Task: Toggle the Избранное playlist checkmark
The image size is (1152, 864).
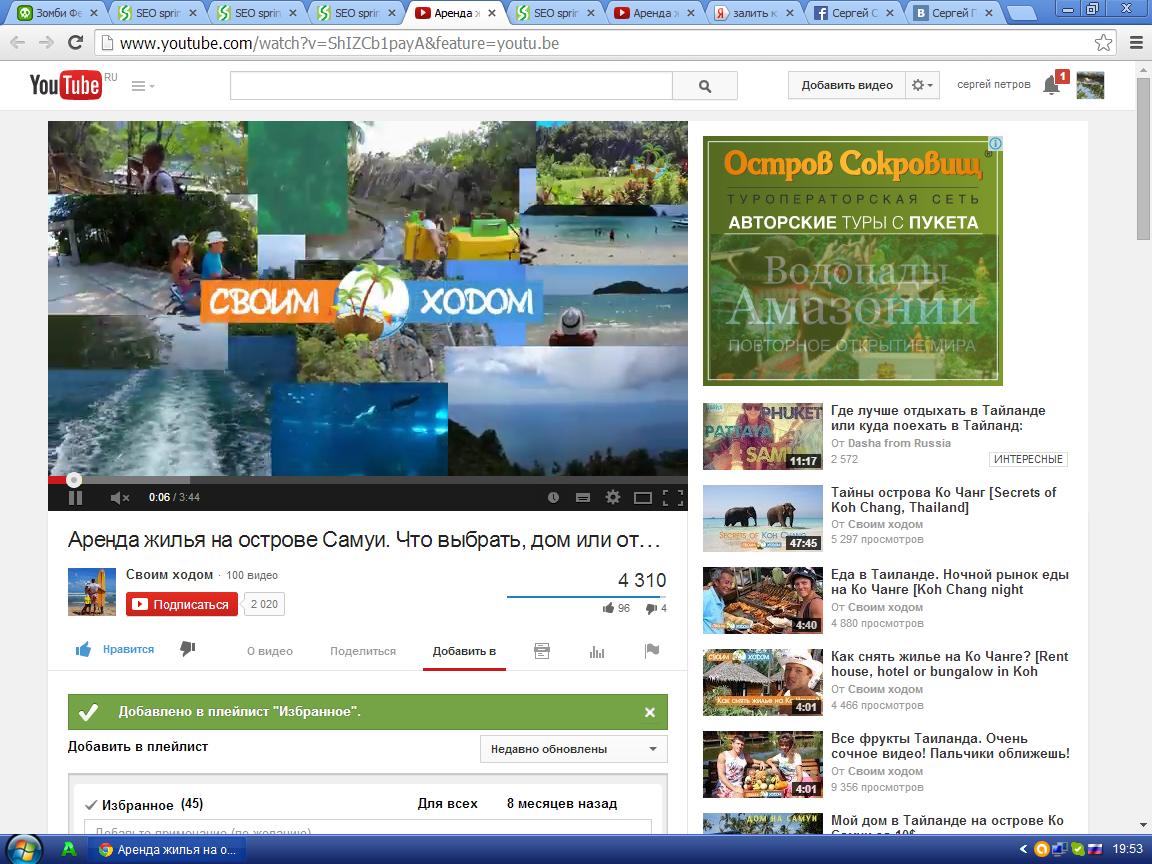Action: 91,804
